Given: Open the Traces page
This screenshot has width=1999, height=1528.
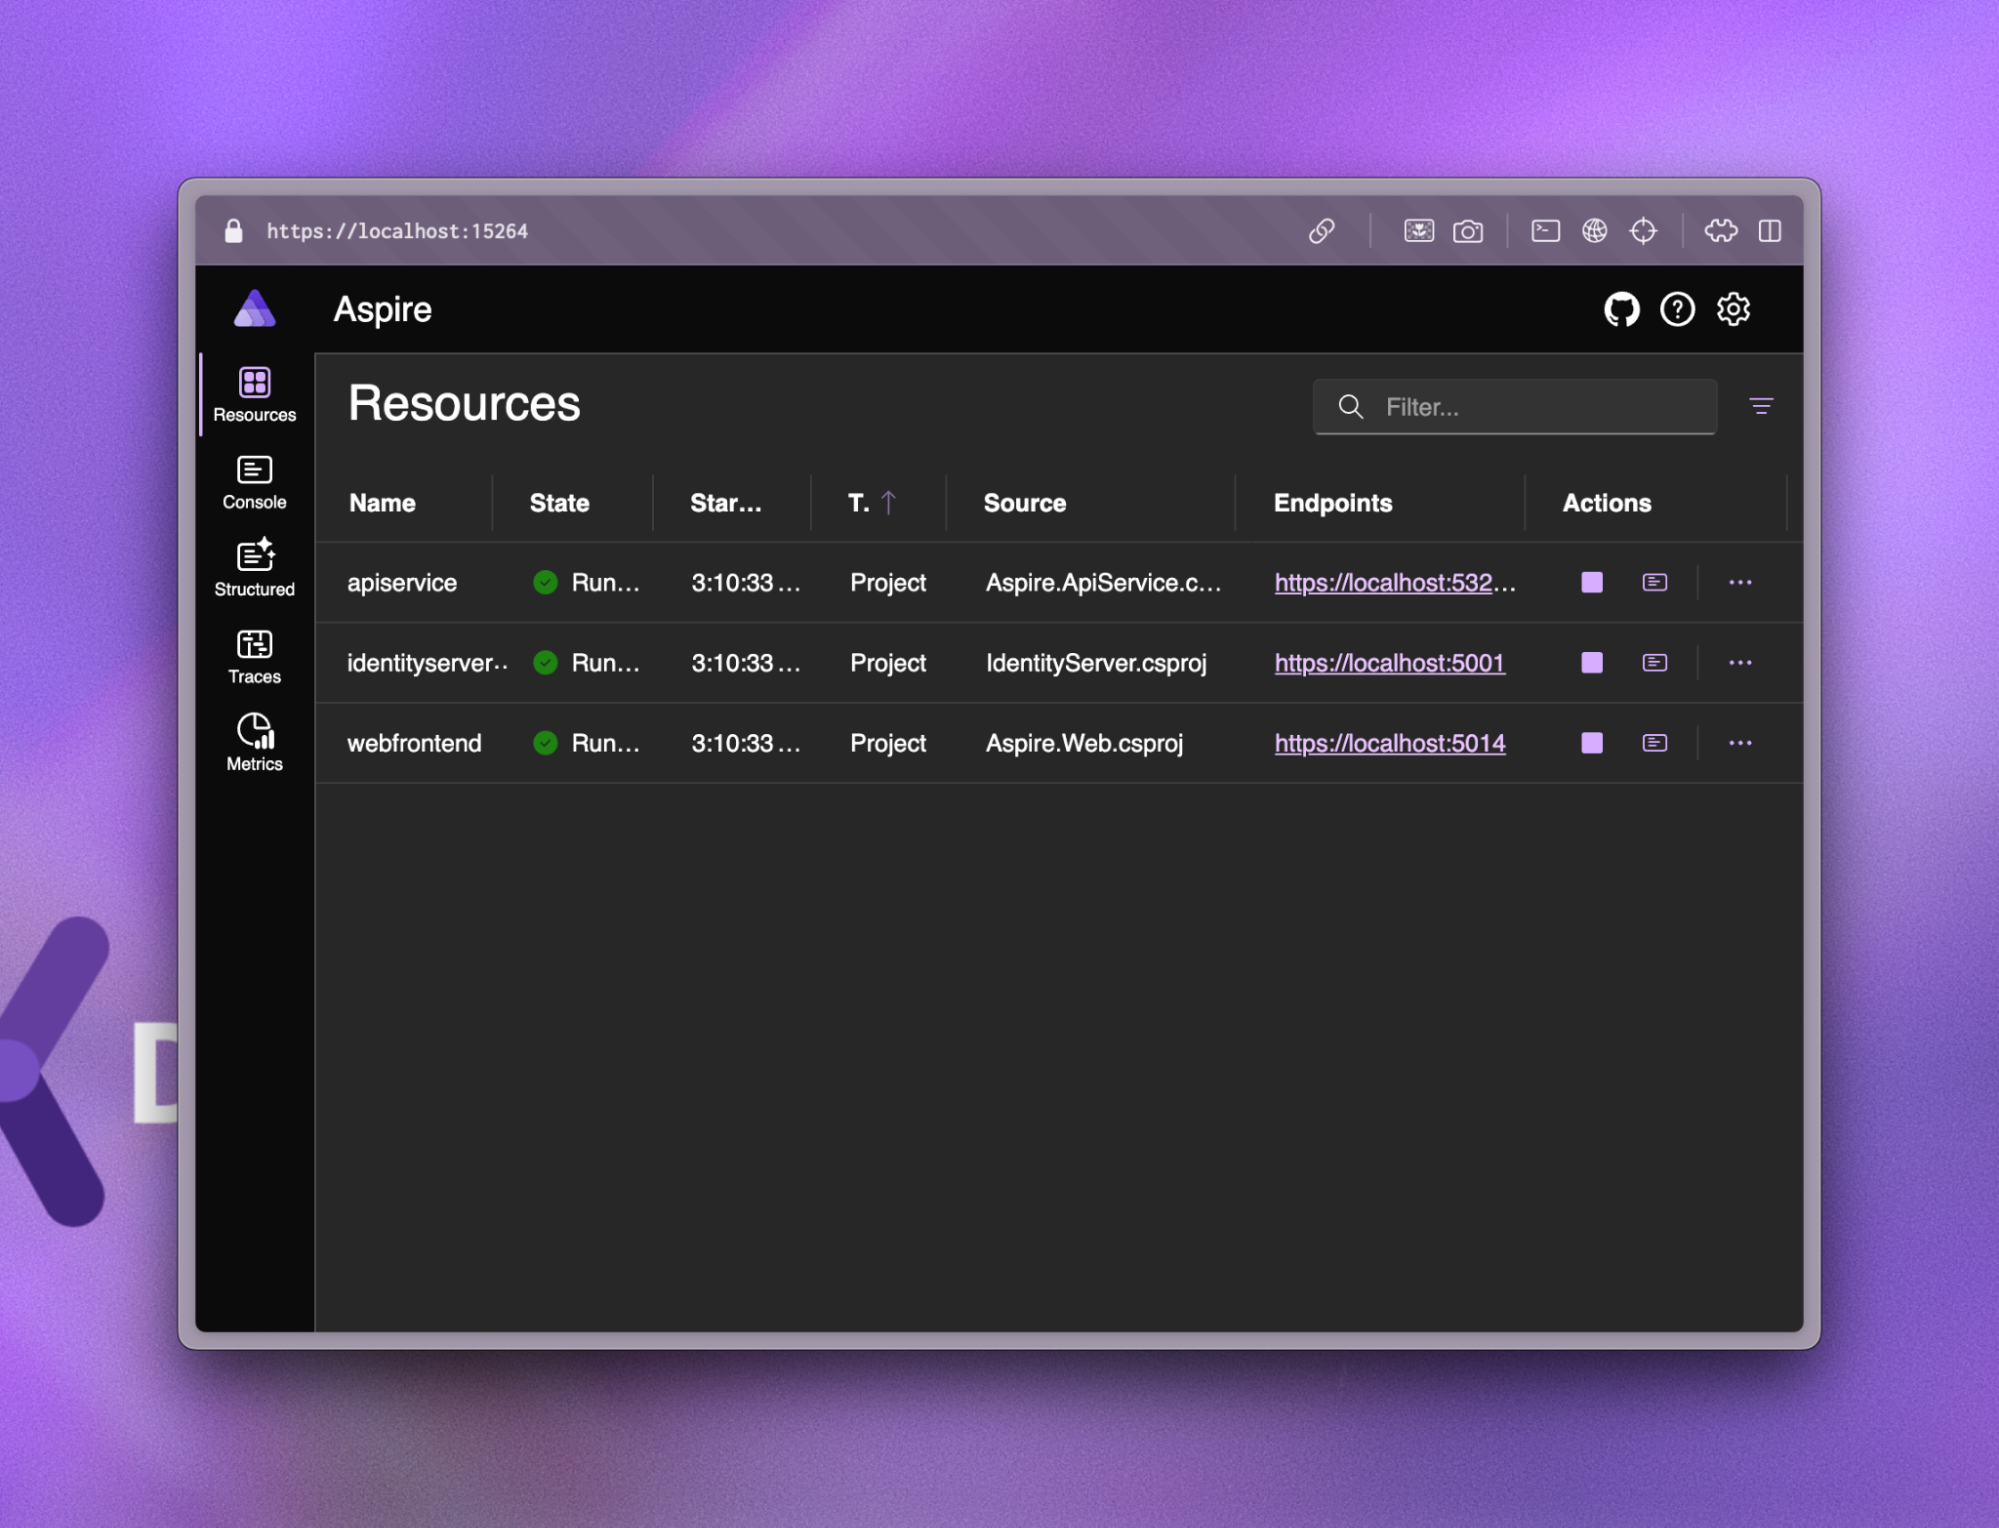Looking at the screenshot, I should [x=254, y=656].
